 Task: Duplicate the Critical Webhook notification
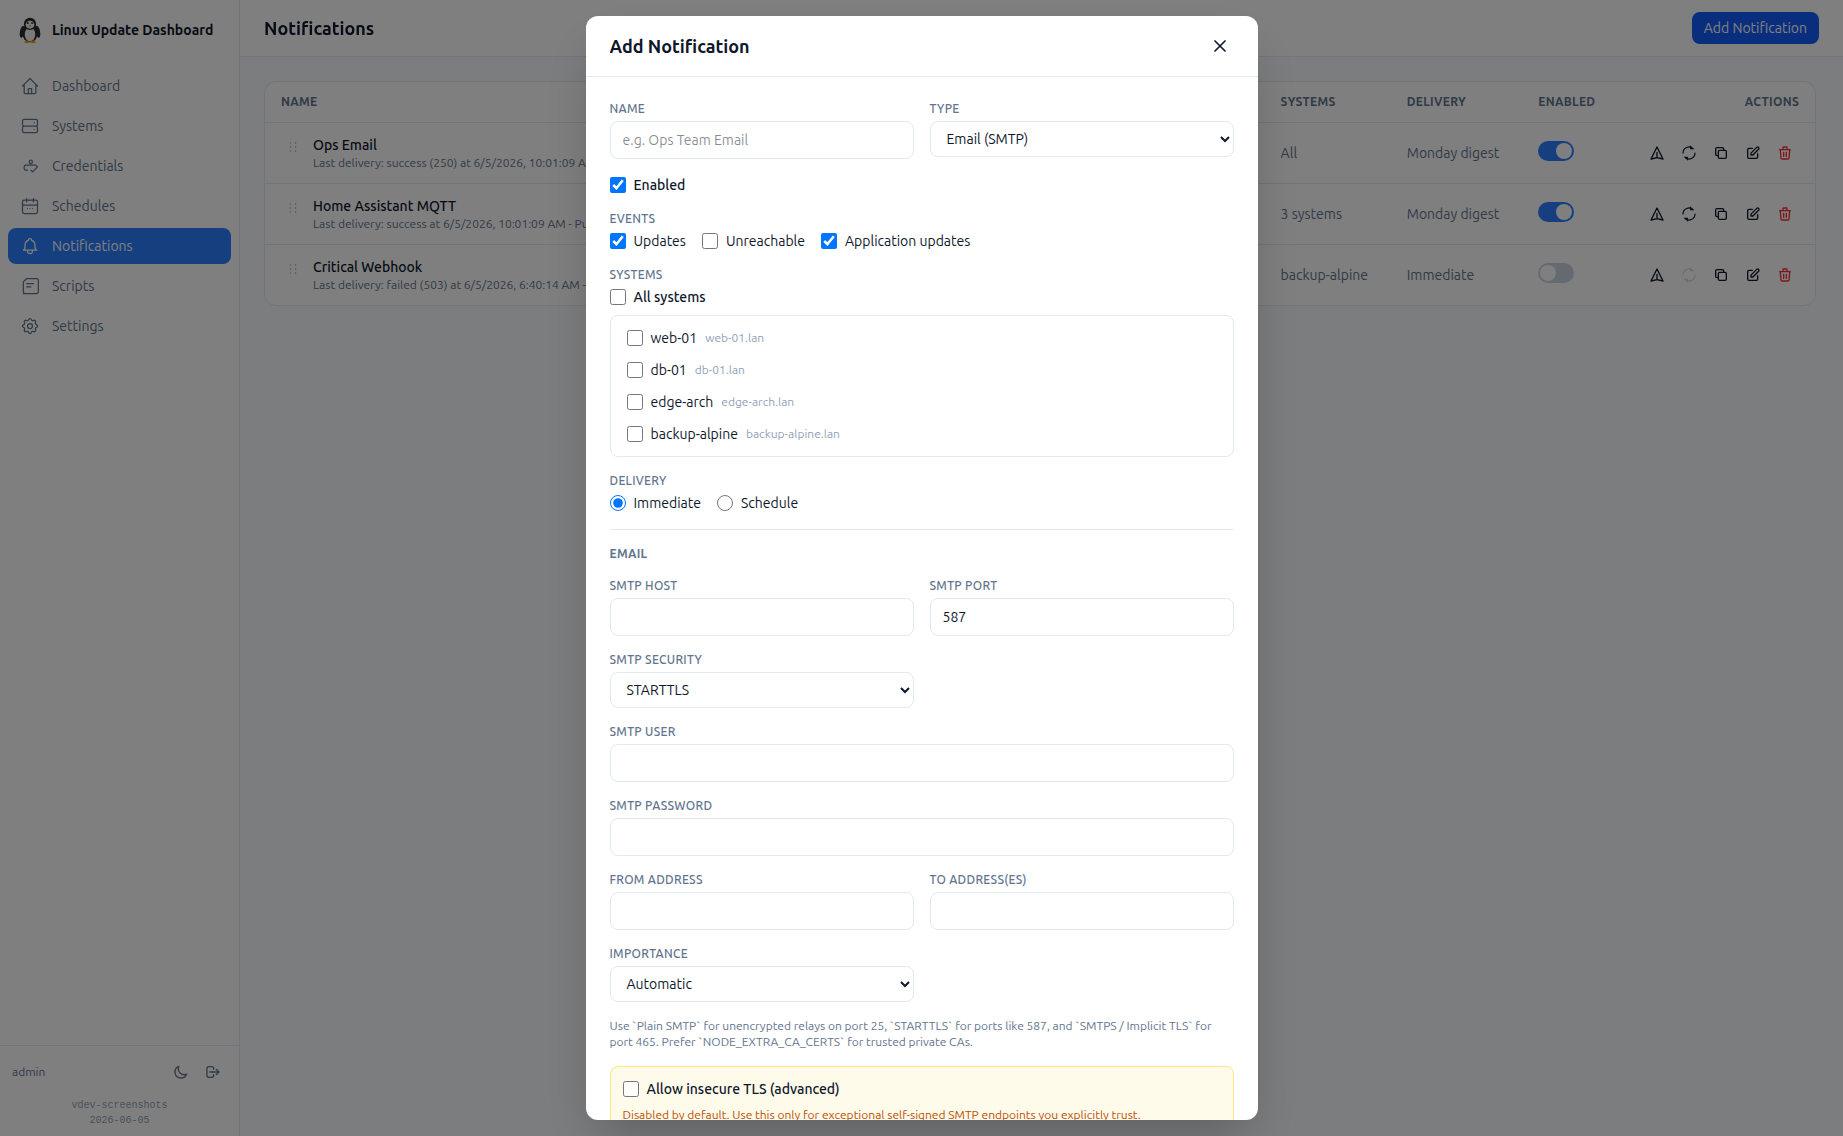pos(1721,275)
